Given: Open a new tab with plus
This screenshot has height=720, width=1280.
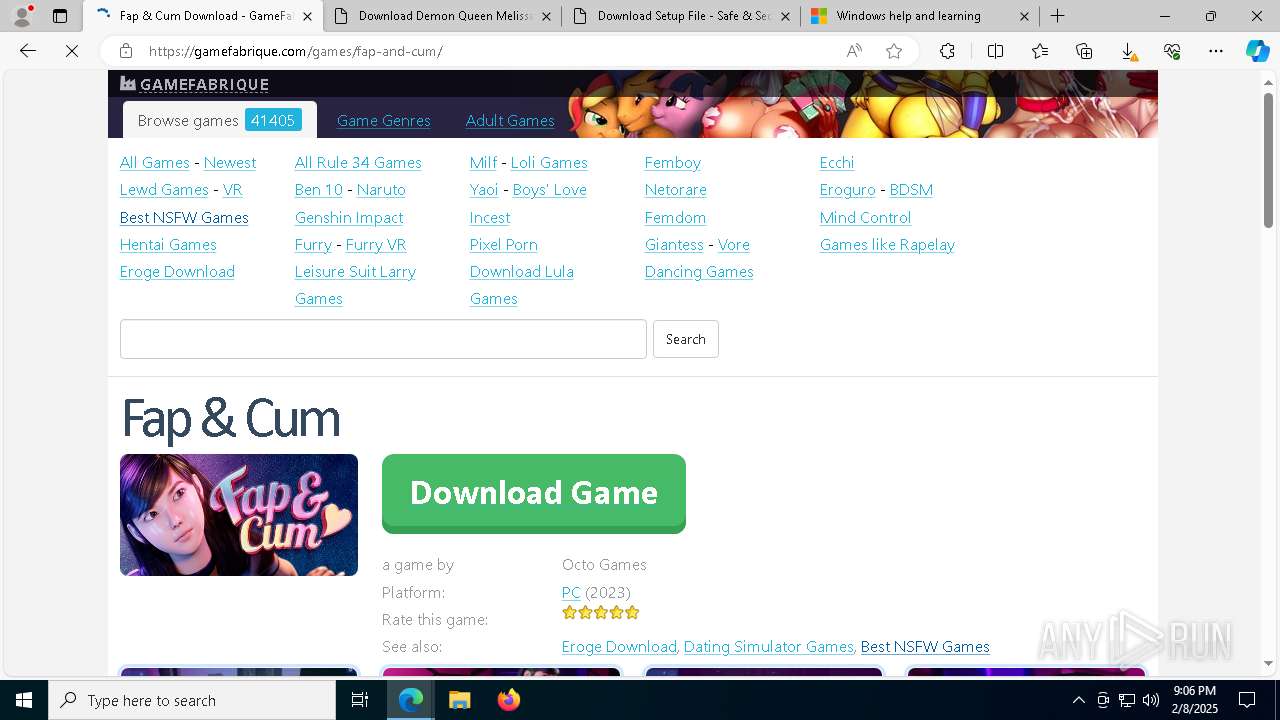Looking at the screenshot, I should point(1057,16).
